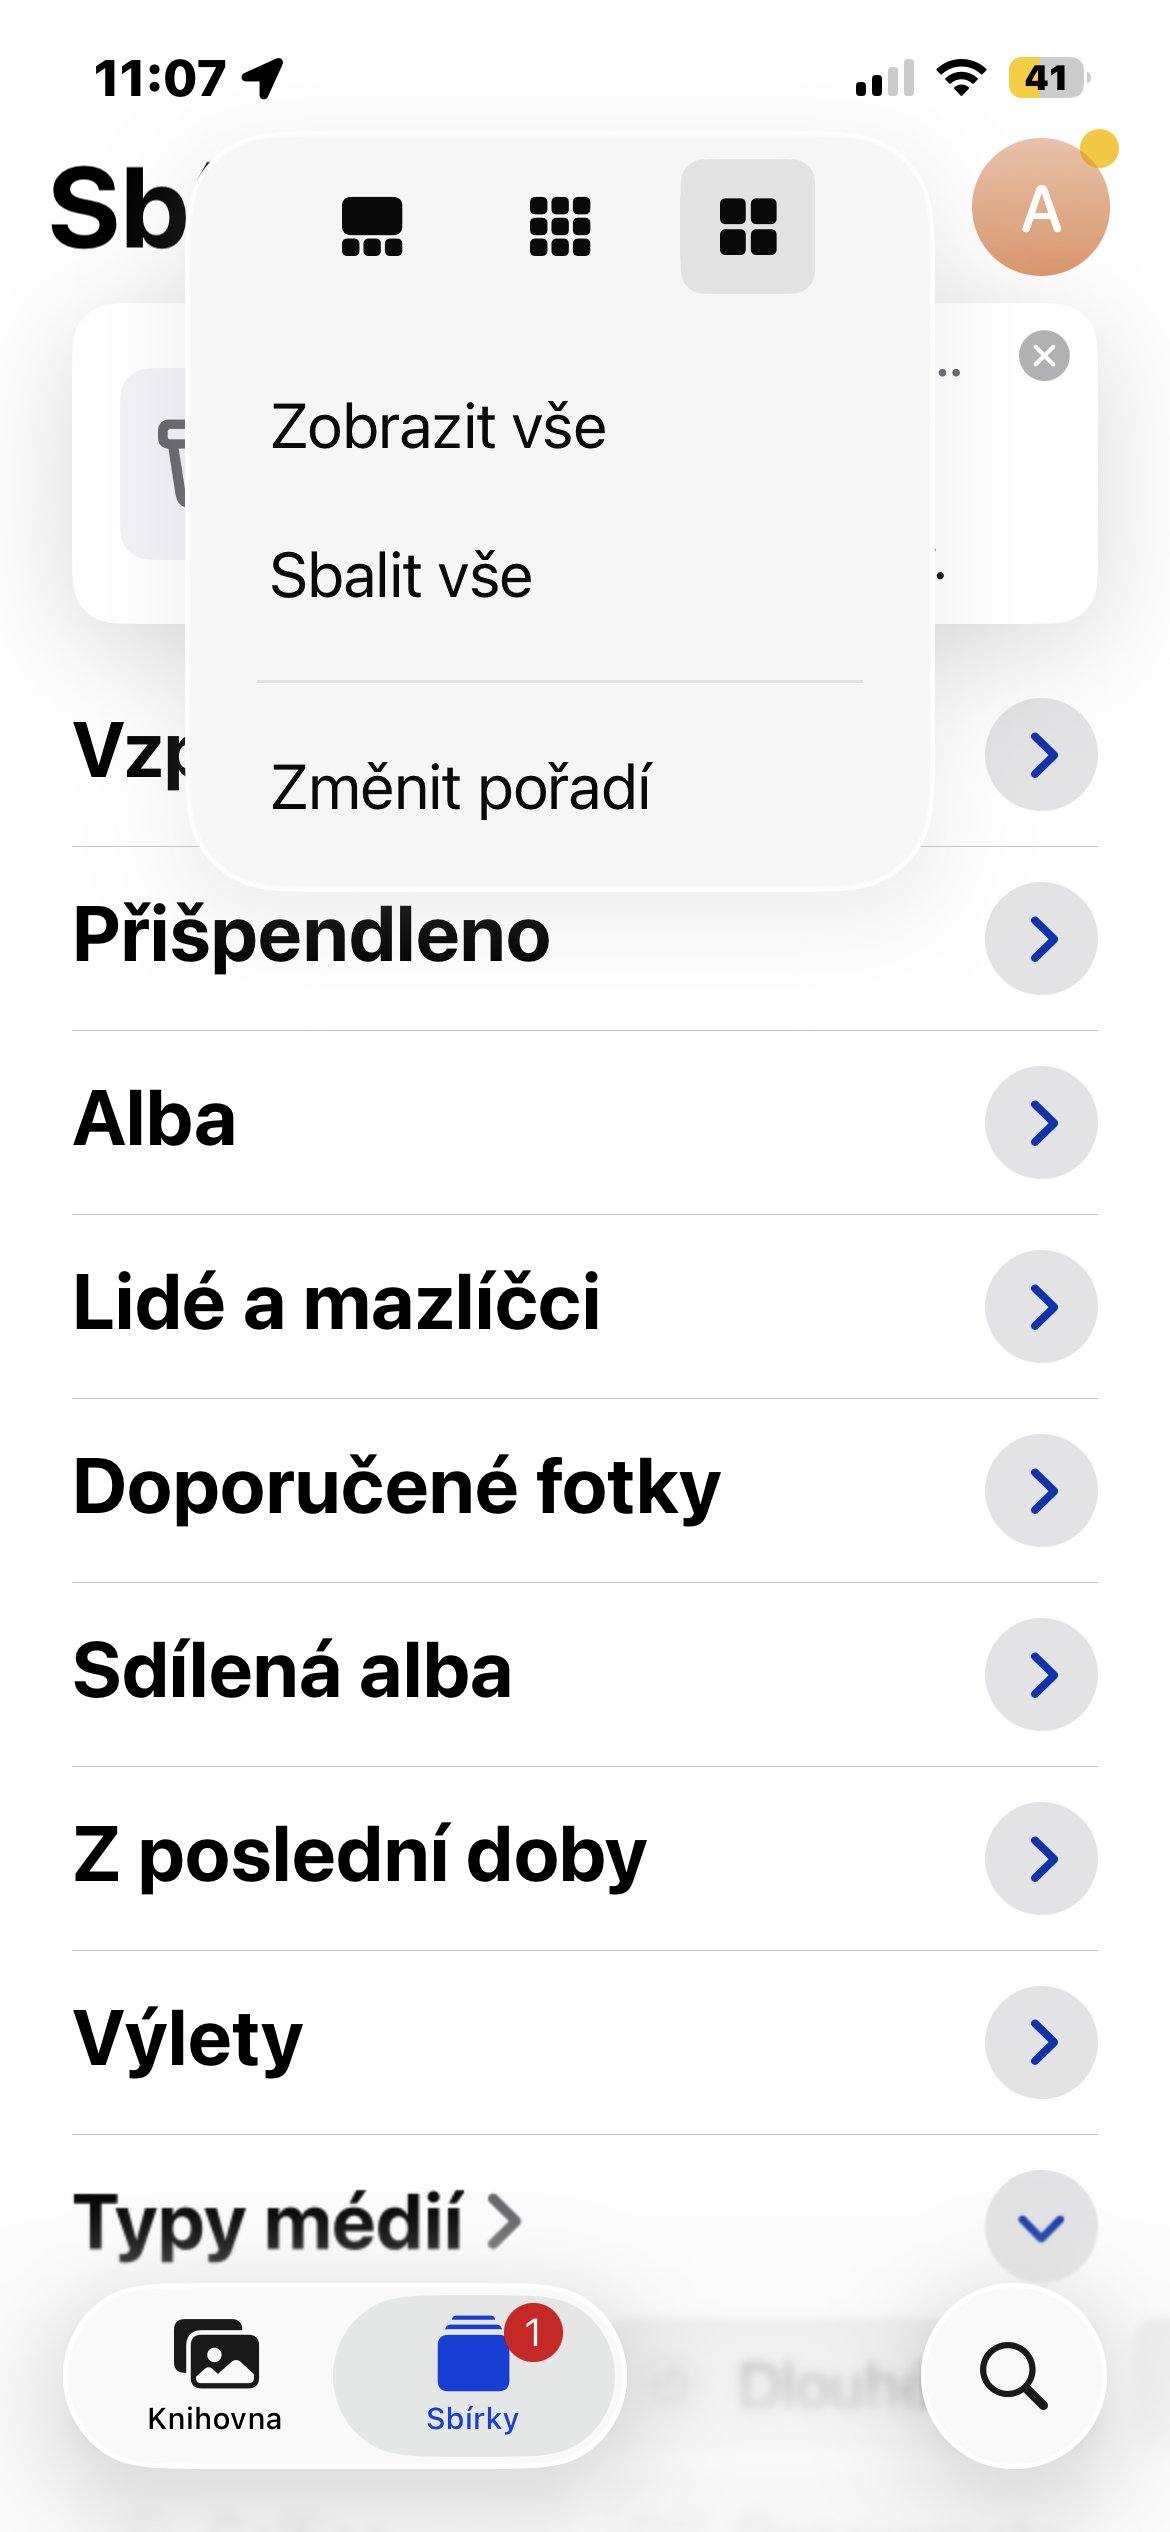The image size is (1170, 2532).
Task: Tap the account avatar with letter A
Action: coord(1040,208)
